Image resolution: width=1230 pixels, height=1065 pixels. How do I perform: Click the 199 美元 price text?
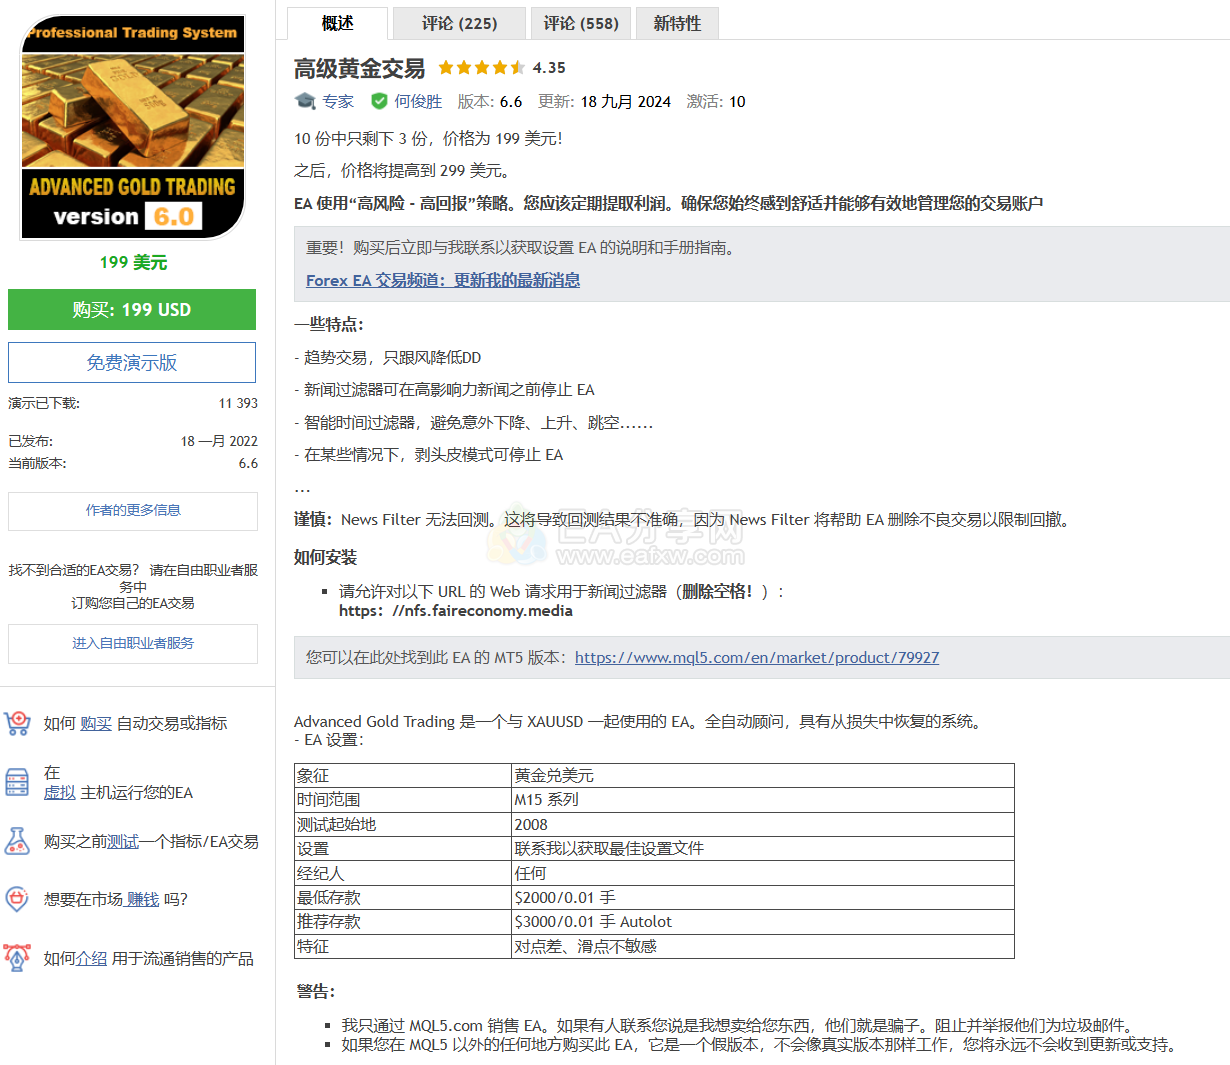click(x=133, y=263)
